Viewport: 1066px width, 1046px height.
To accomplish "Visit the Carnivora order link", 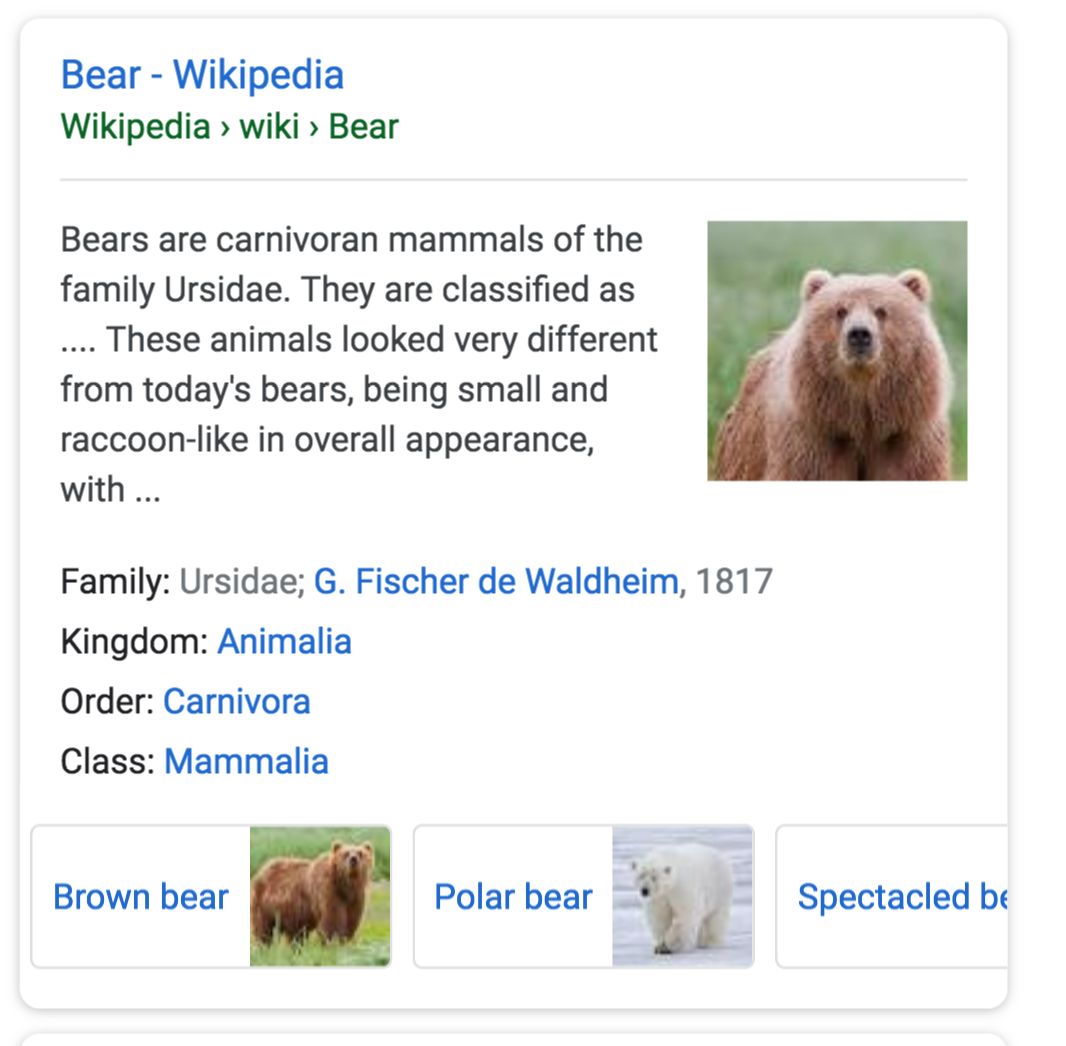I will (x=237, y=701).
